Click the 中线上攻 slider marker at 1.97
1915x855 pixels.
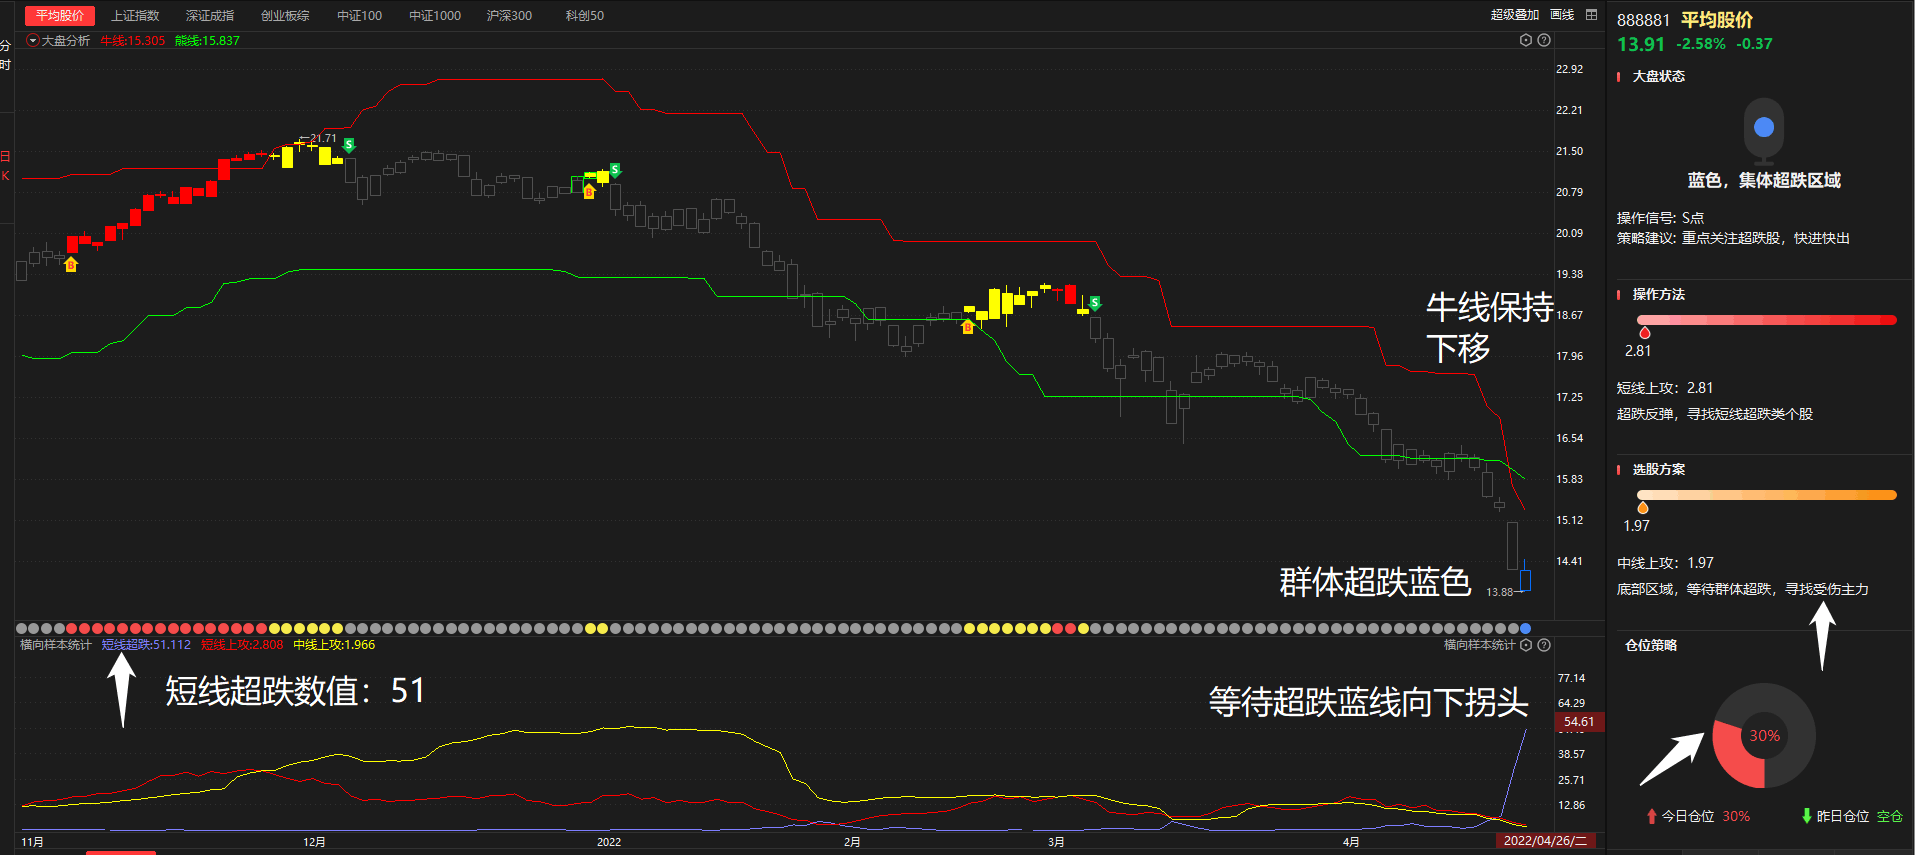(x=1643, y=507)
